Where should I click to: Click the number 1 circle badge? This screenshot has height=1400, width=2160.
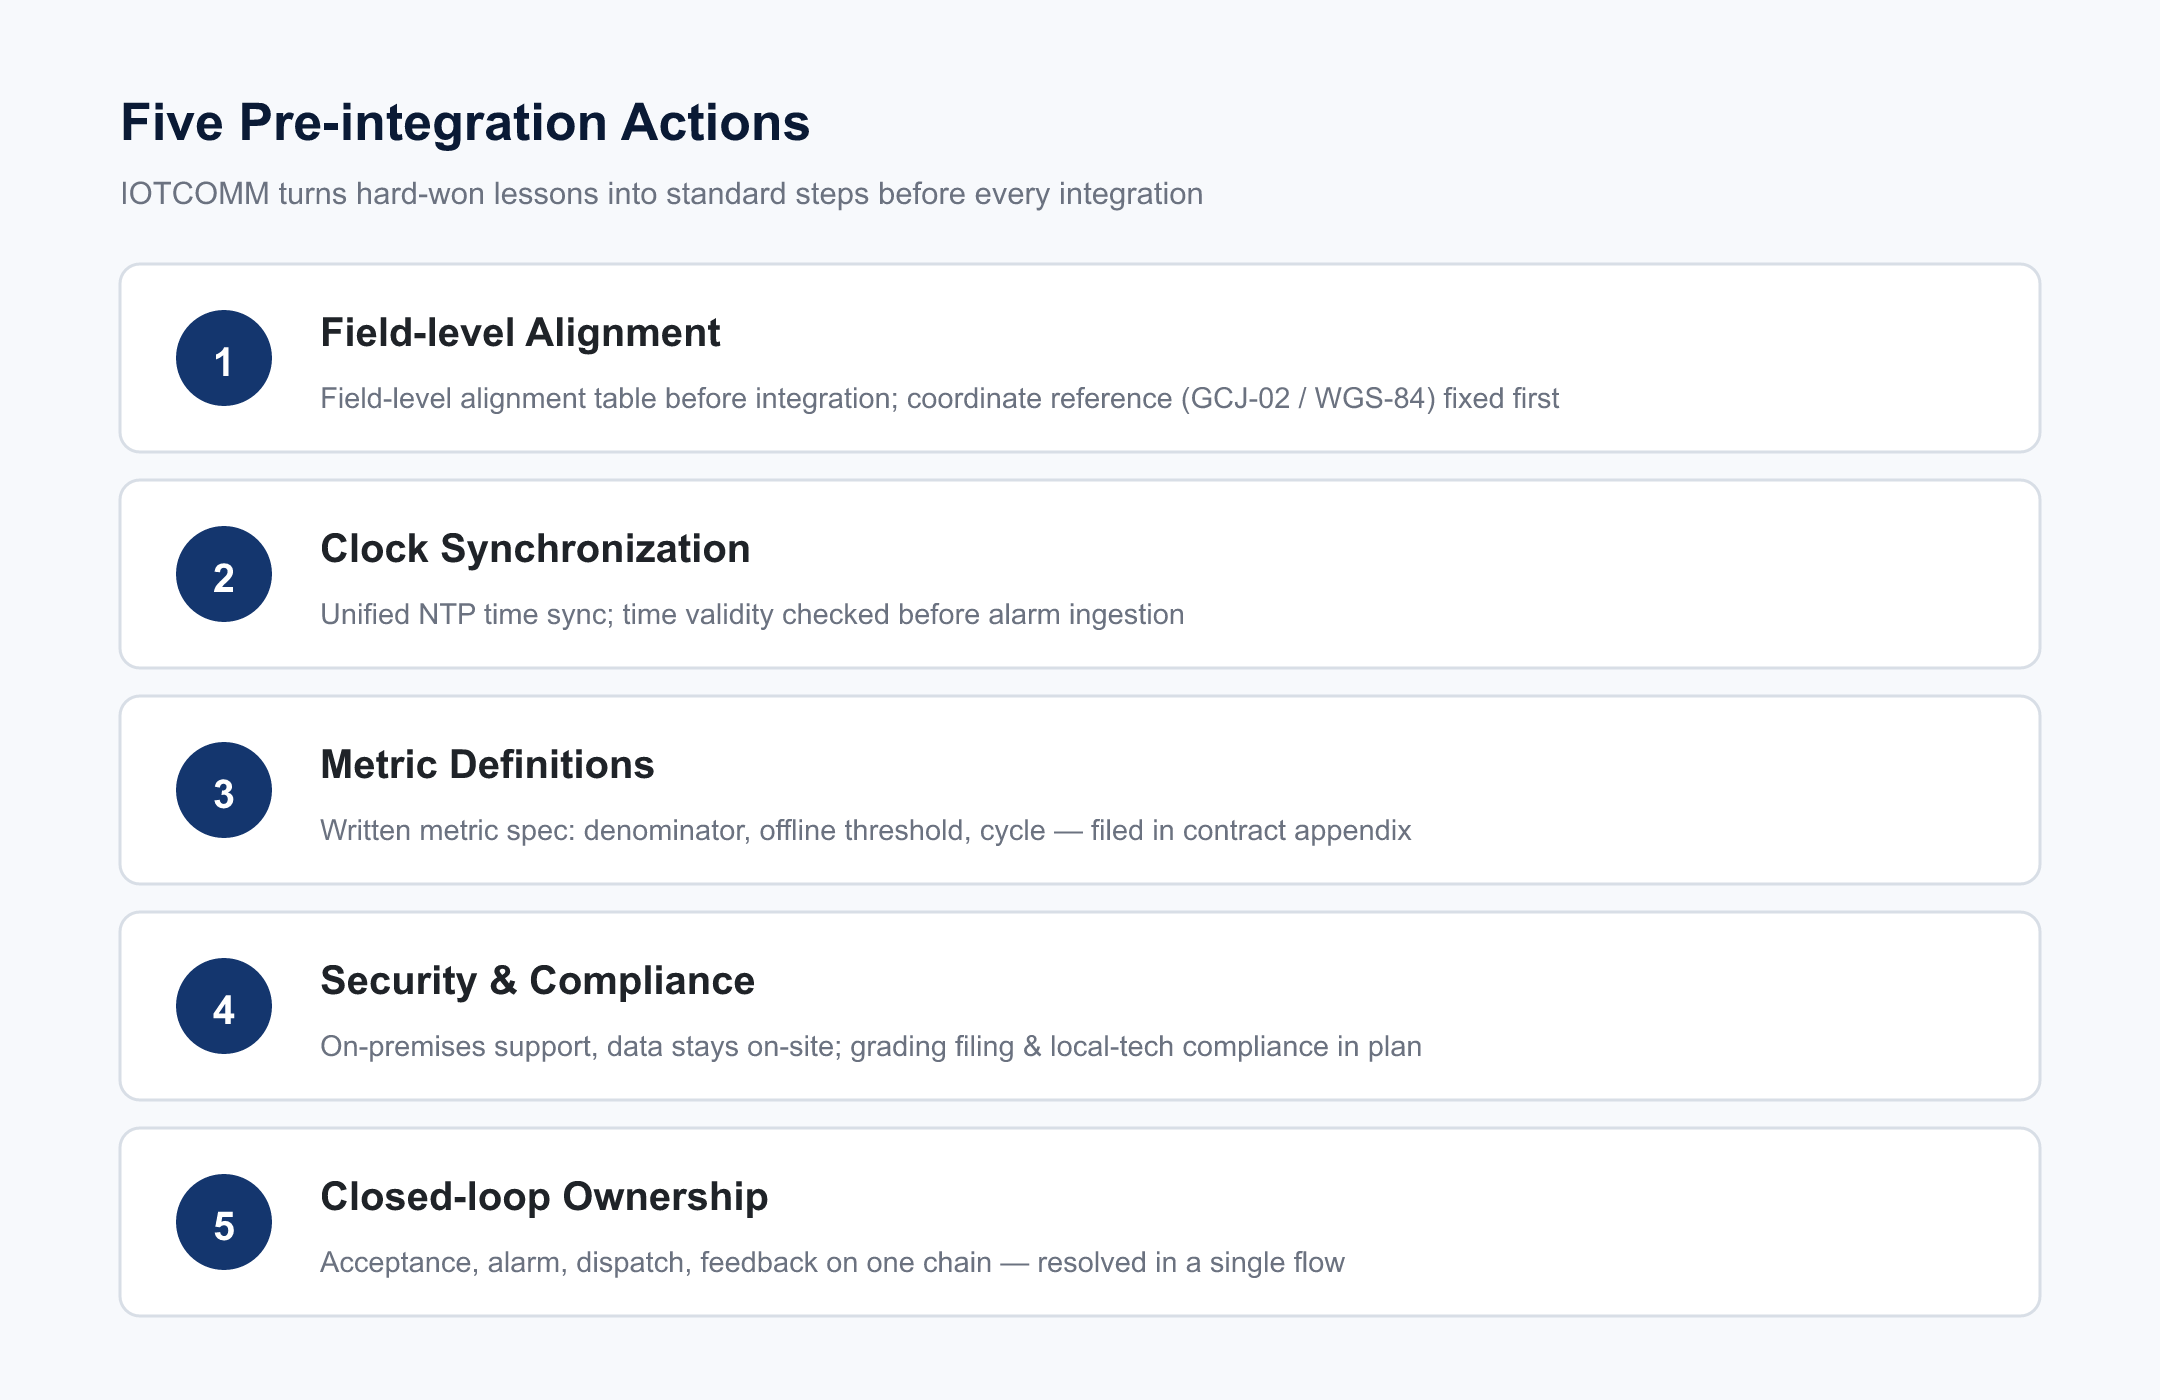click(x=224, y=358)
